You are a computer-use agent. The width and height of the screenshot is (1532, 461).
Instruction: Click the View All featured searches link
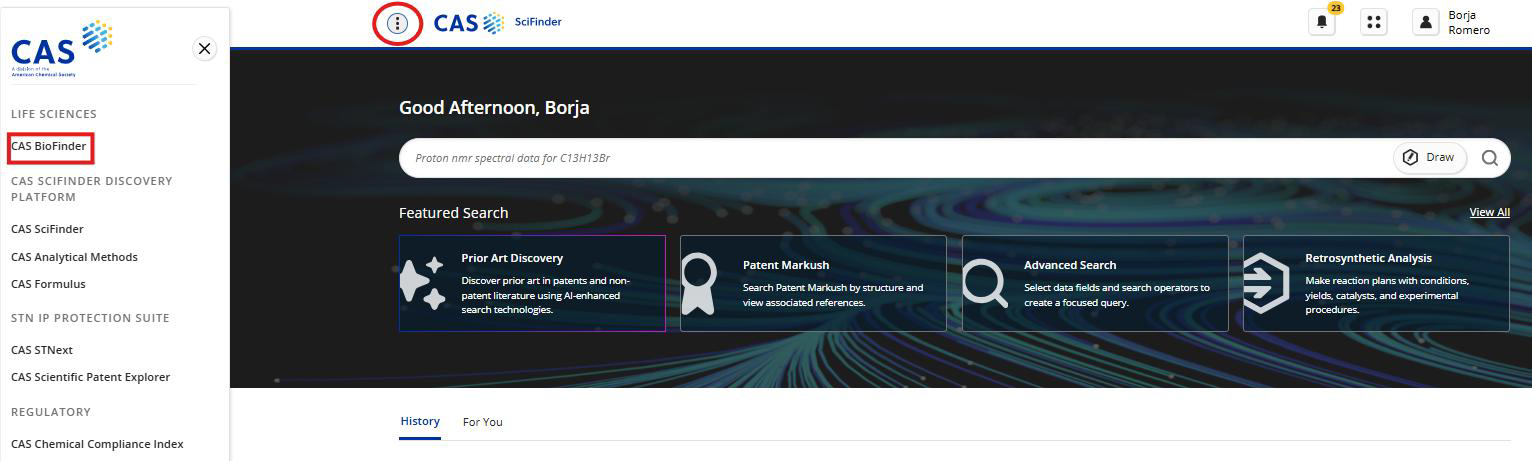(1489, 212)
